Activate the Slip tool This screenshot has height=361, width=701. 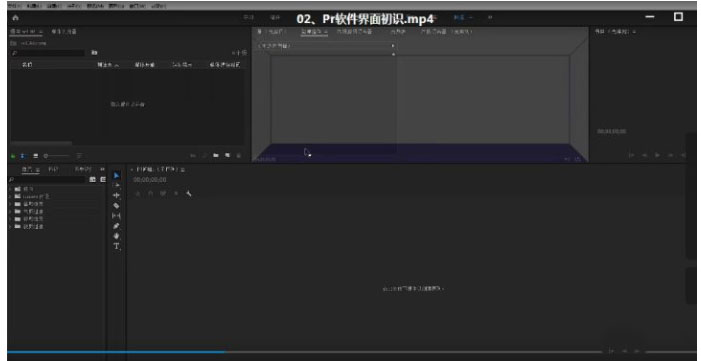point(117,216)
